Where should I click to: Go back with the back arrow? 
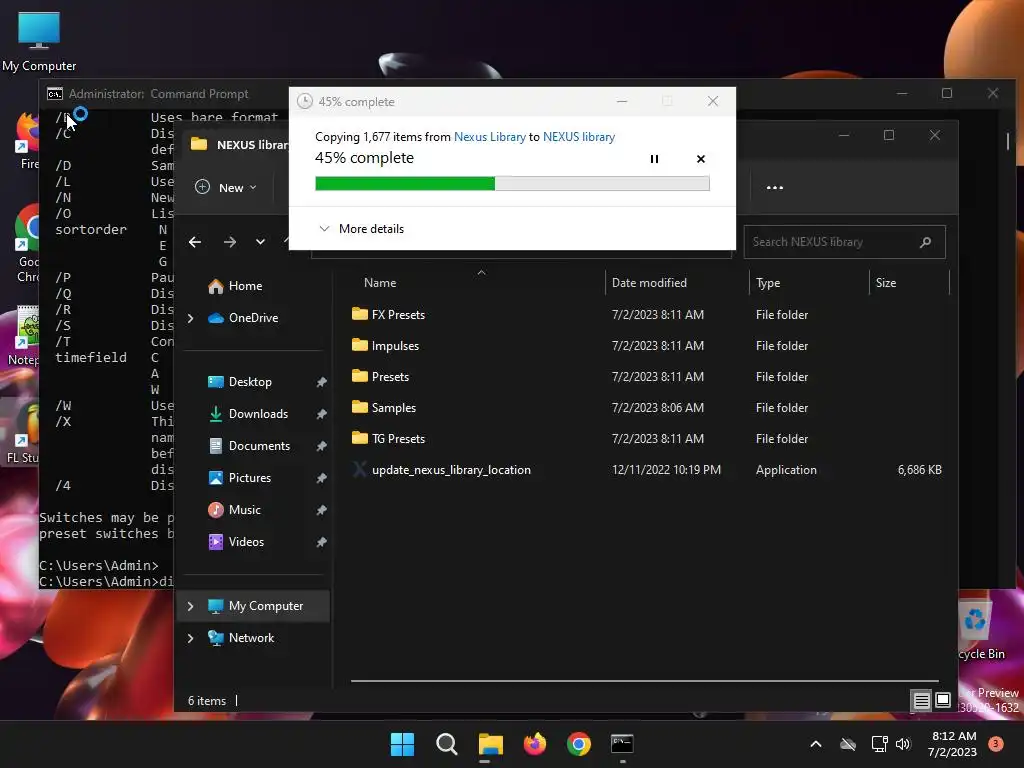tap(195, 242)
